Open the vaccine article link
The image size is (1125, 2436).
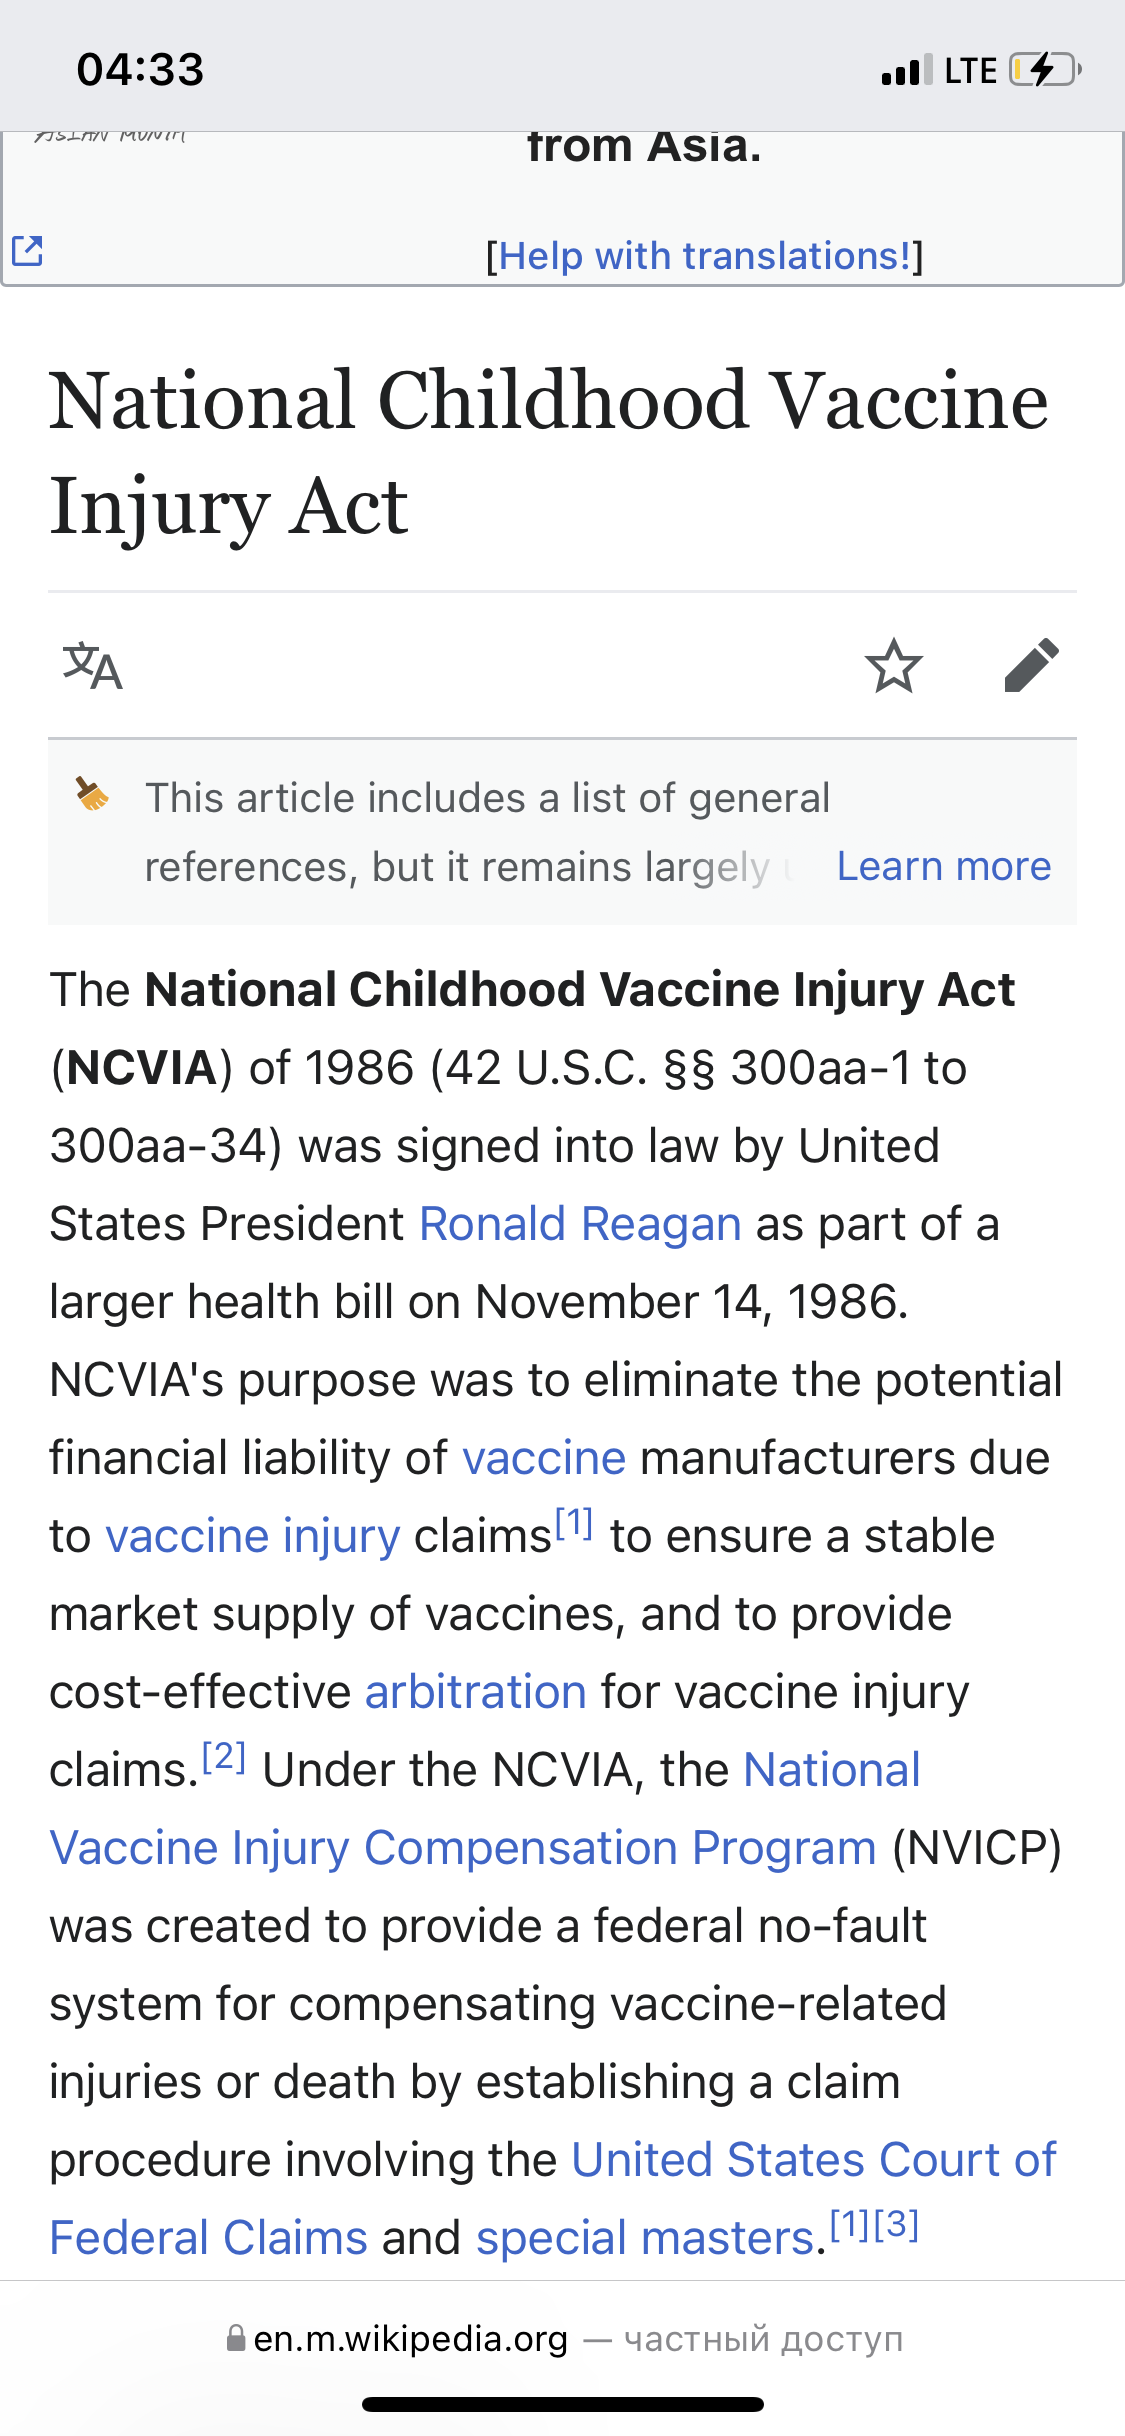pyautogui.click(x=543, y=1458)
